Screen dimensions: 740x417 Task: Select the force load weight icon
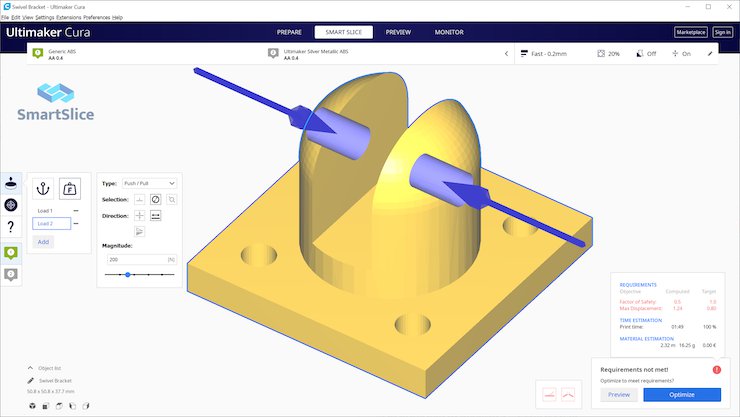(x=70, y=189)
